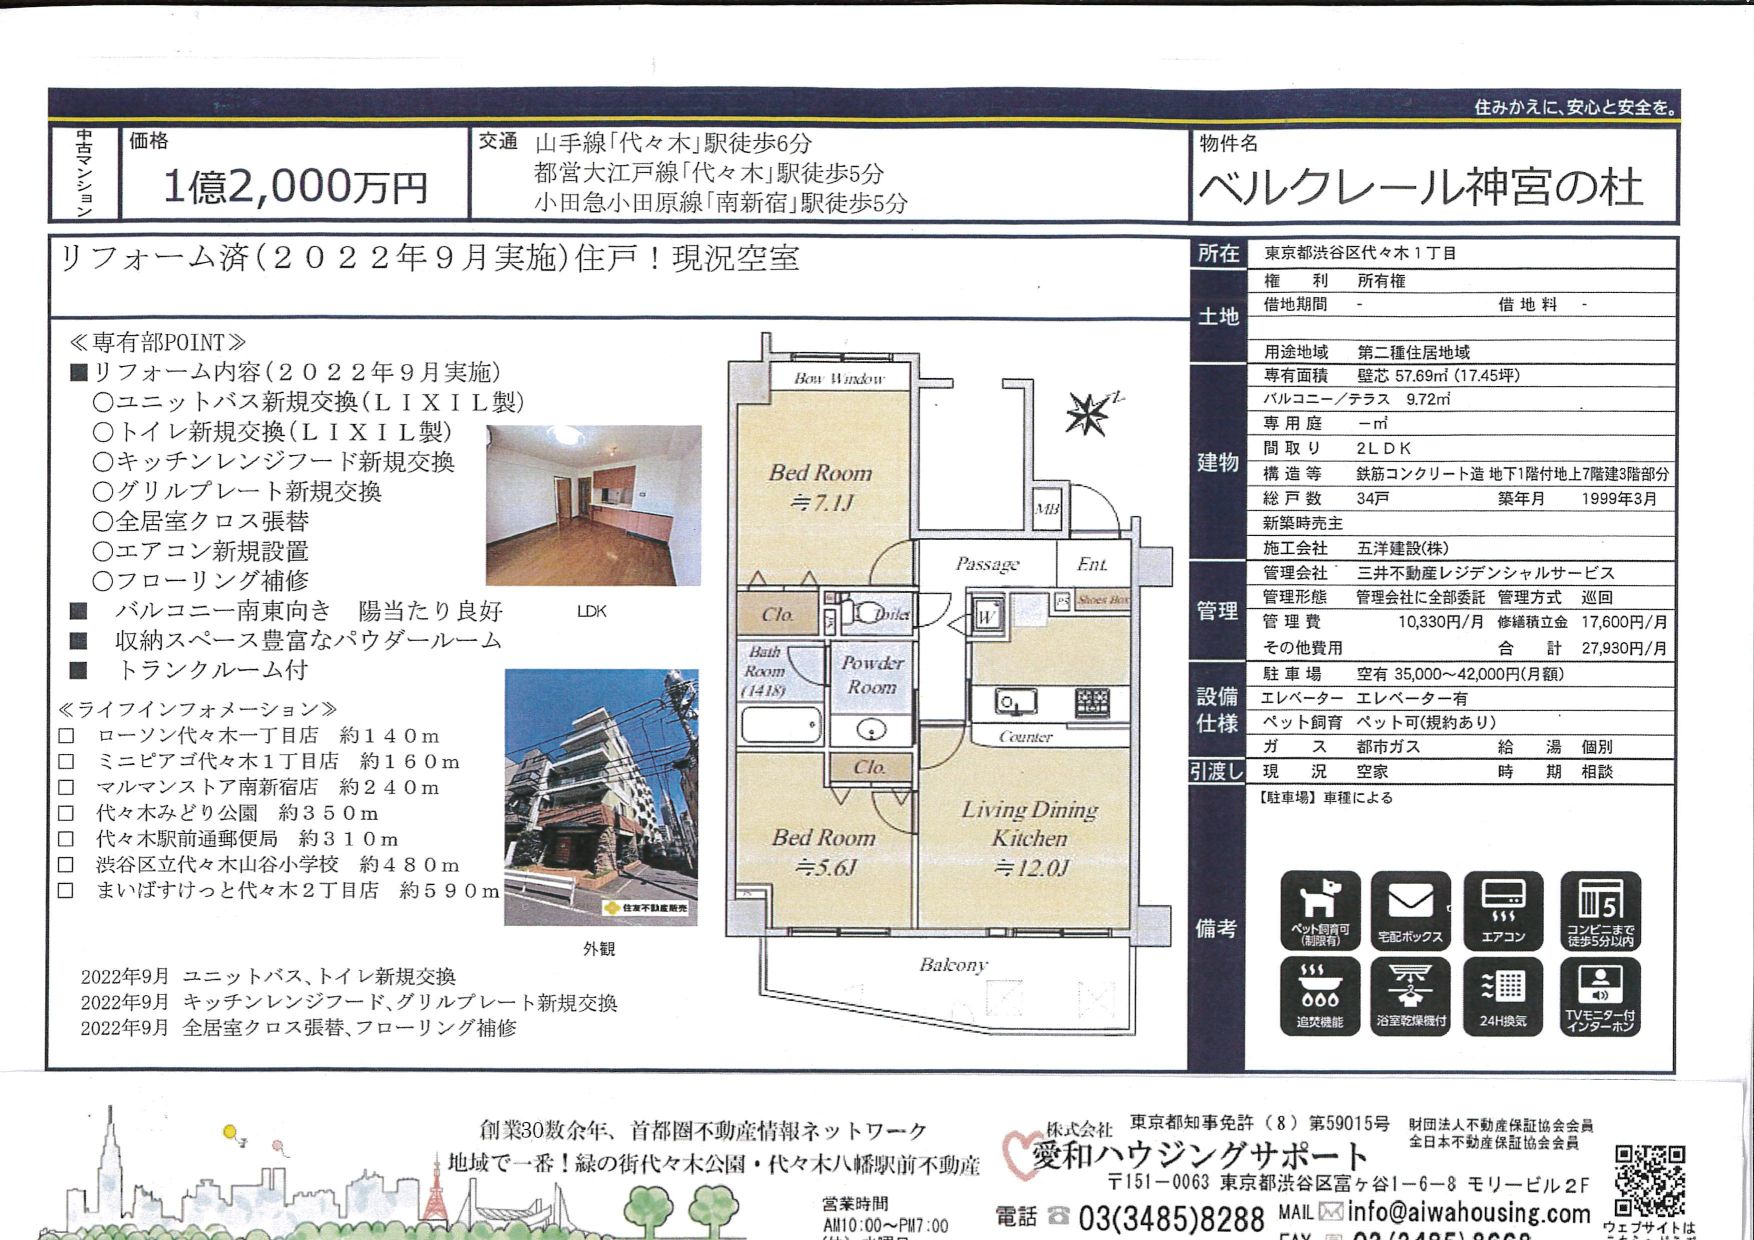Check the box for まいばすけっと代々木2丁目店

tap(66, 891)
